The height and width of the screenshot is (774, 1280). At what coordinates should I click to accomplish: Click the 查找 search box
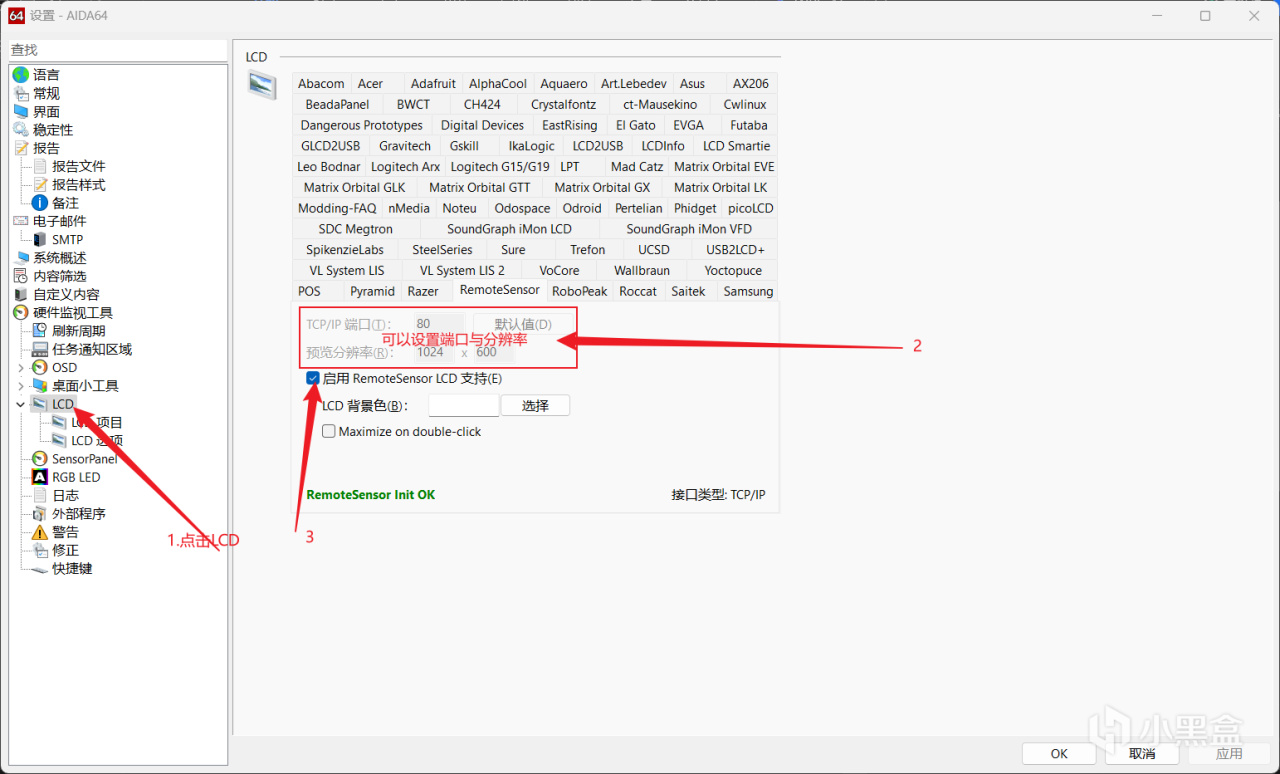point(118,50)
